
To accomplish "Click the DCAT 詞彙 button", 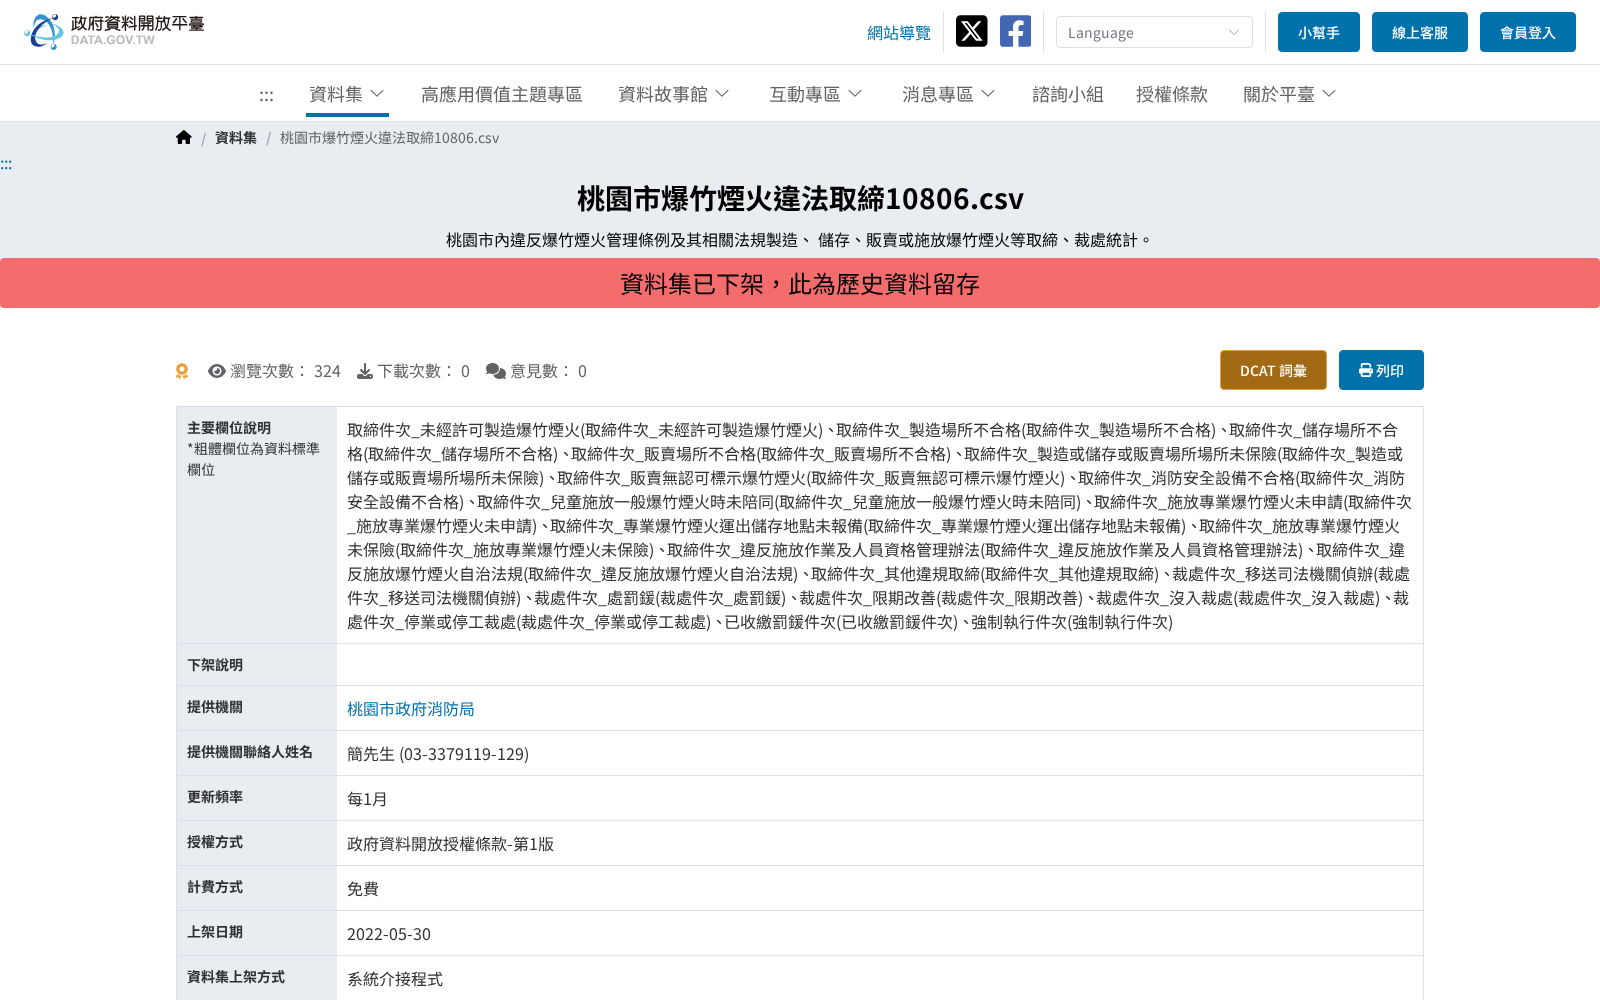I will point(1273,370).
